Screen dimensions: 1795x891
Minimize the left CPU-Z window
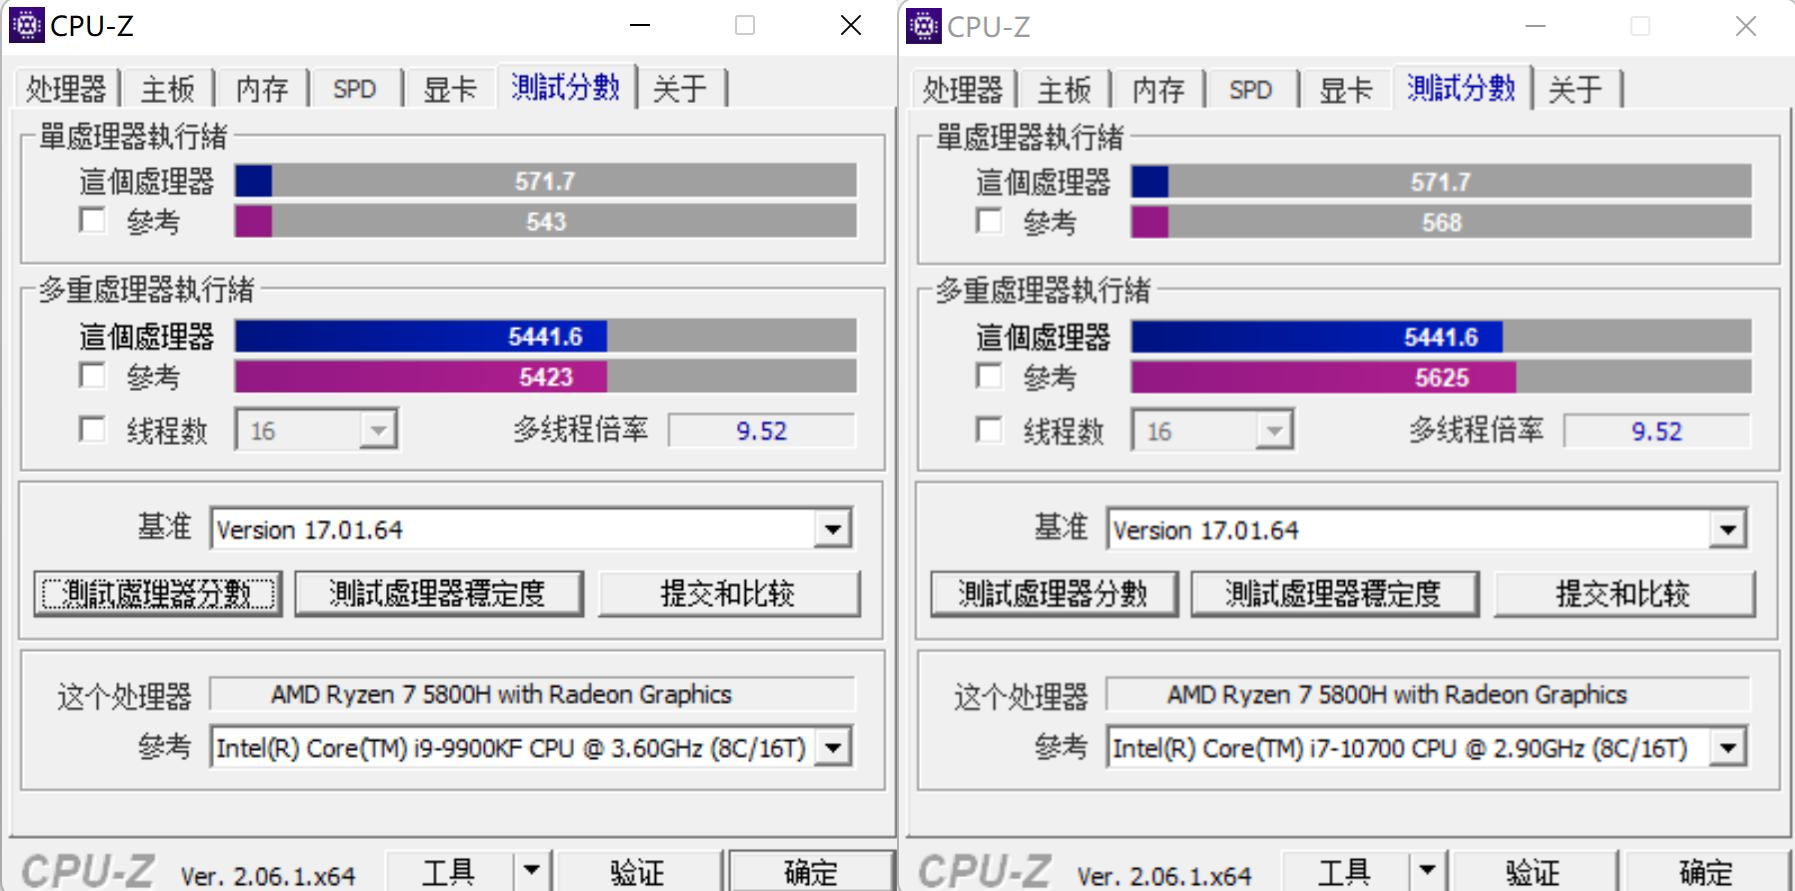pos(640,25)
